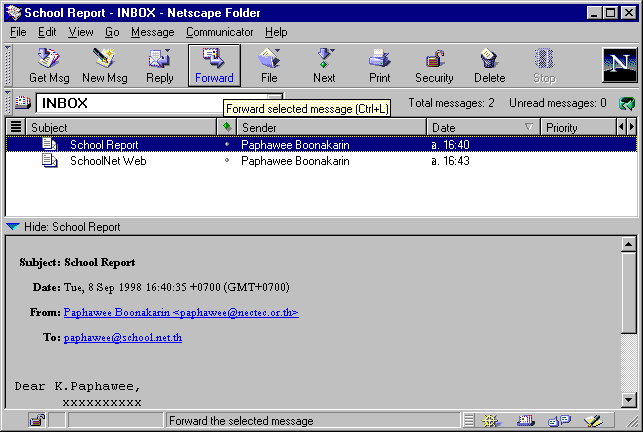Sort by Sender column header
The width and height of the screenshot is (643, 432).
pyautogui.click(x=331, y=127)
